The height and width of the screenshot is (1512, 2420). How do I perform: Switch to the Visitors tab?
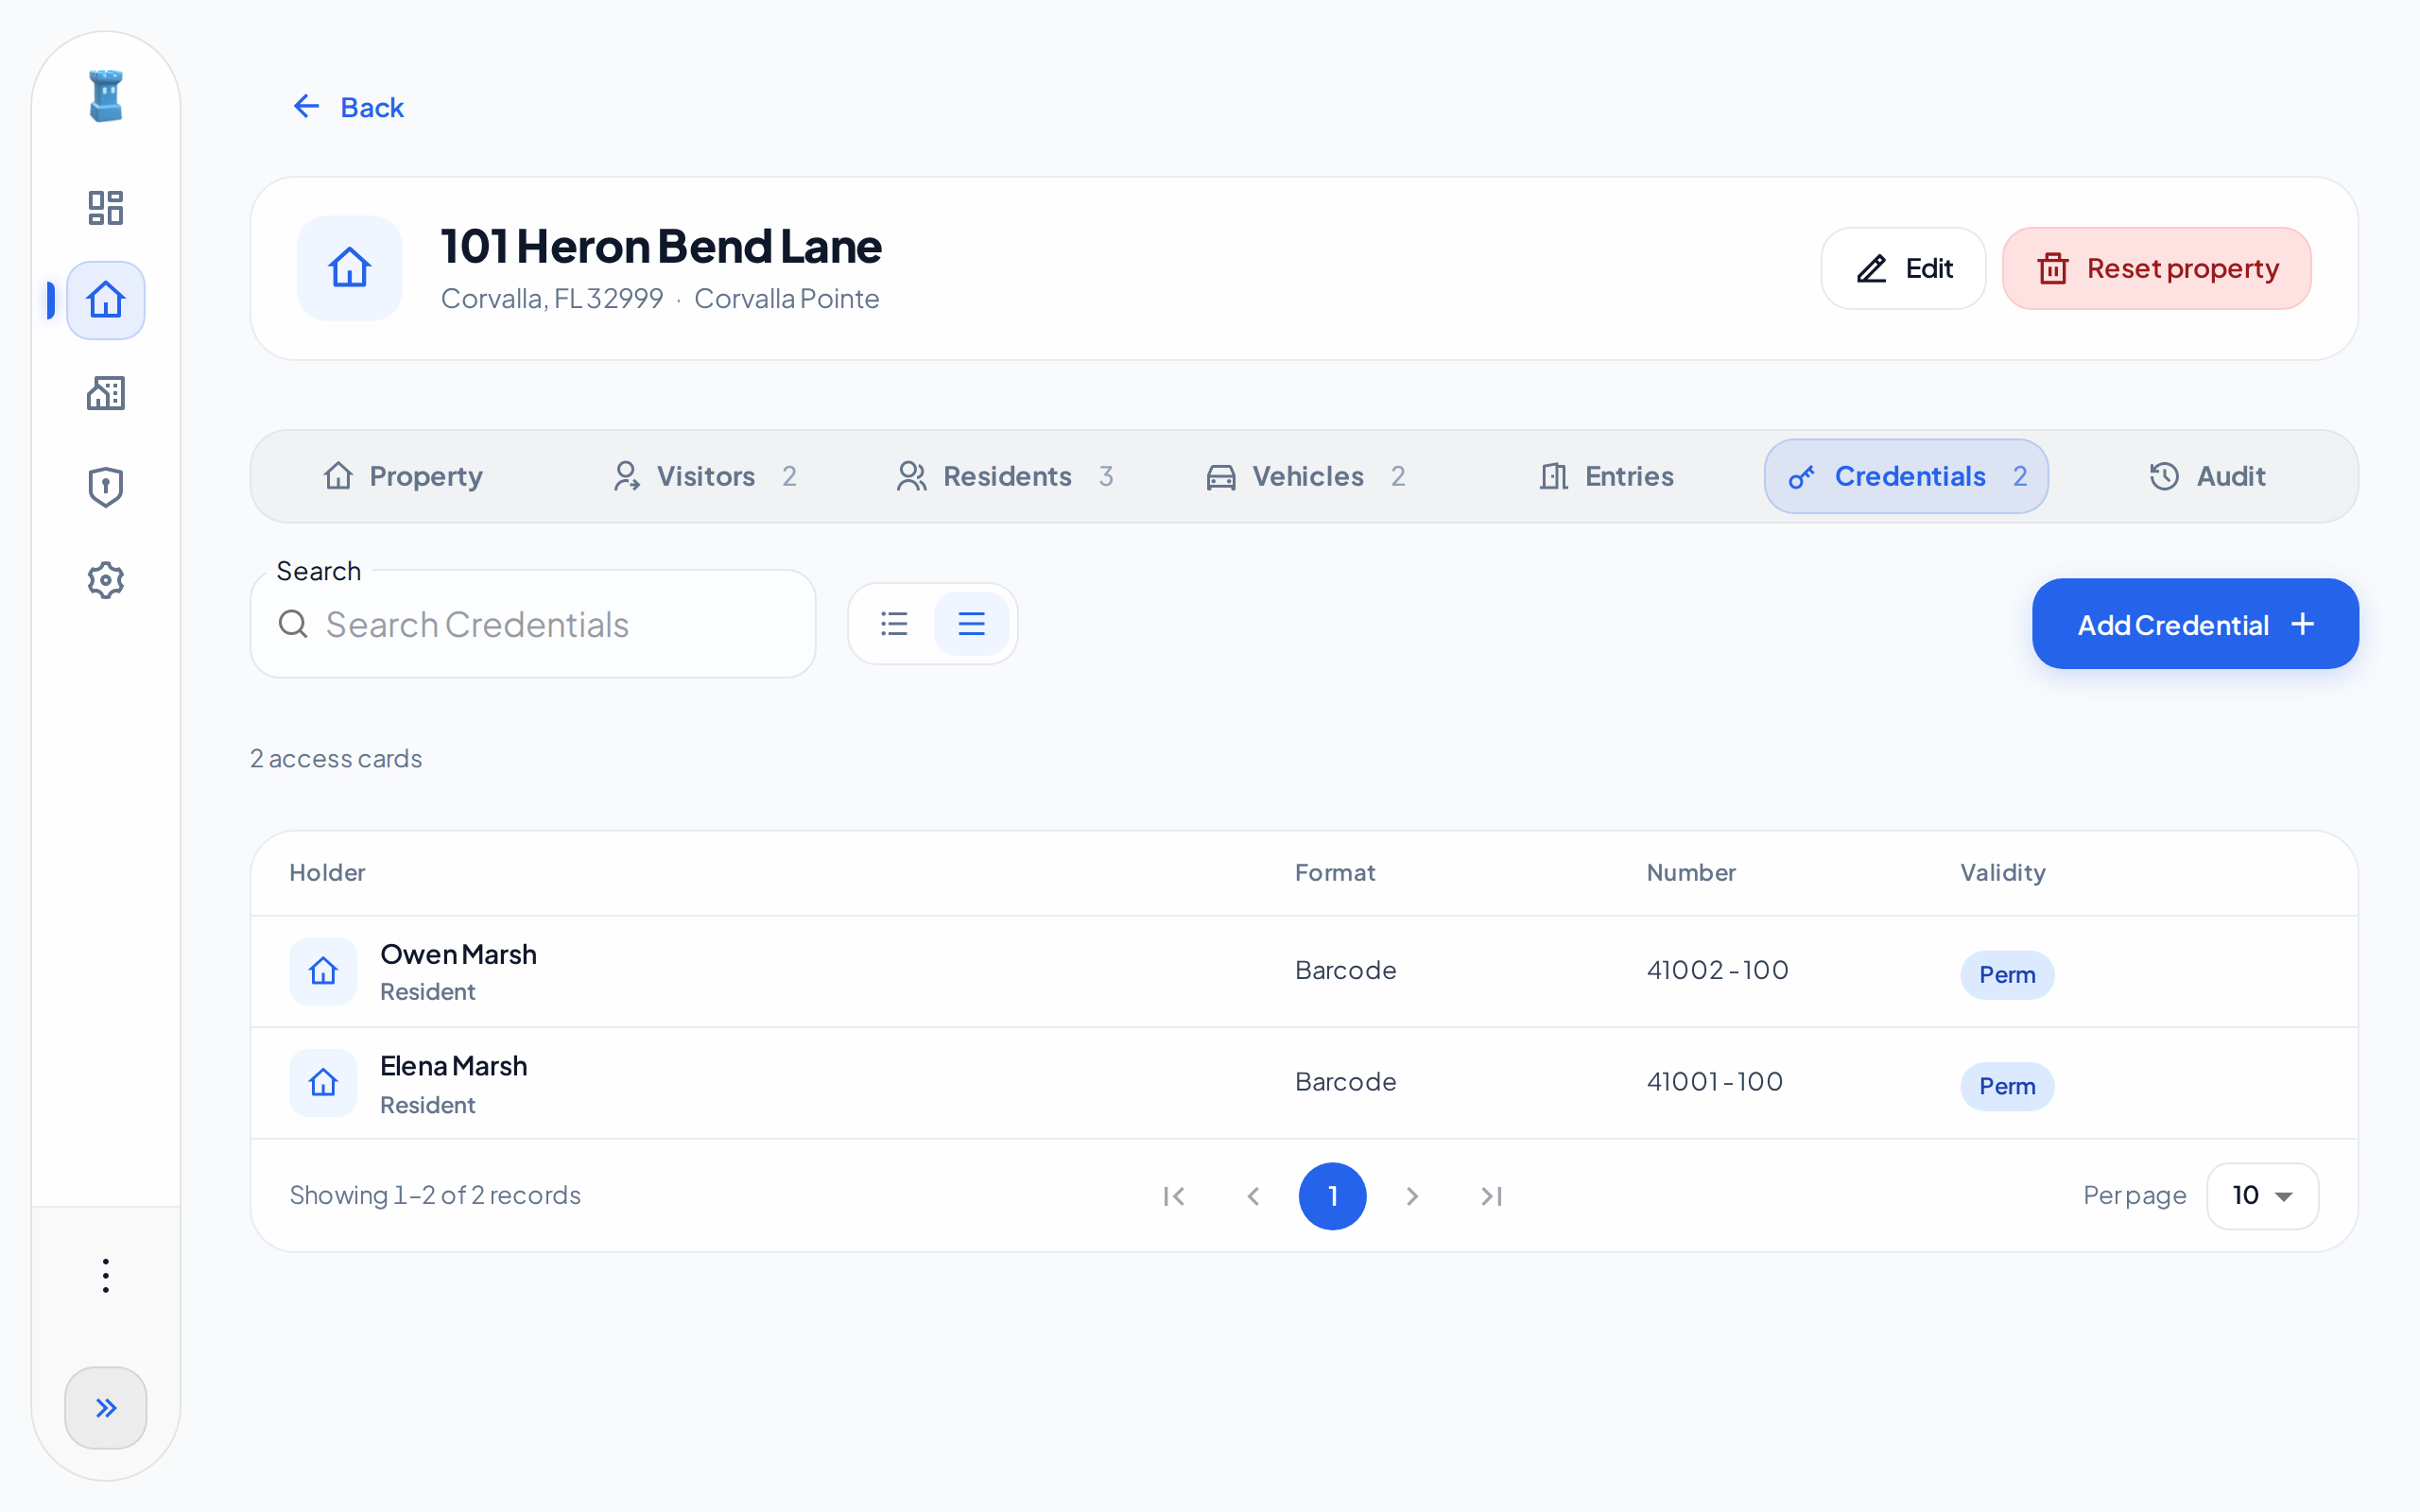point(705,476)
